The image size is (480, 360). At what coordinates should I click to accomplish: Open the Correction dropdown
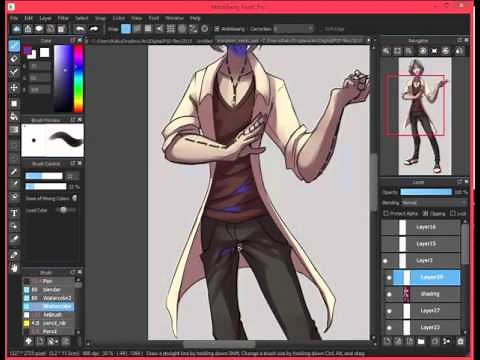[x=293, y=29]
